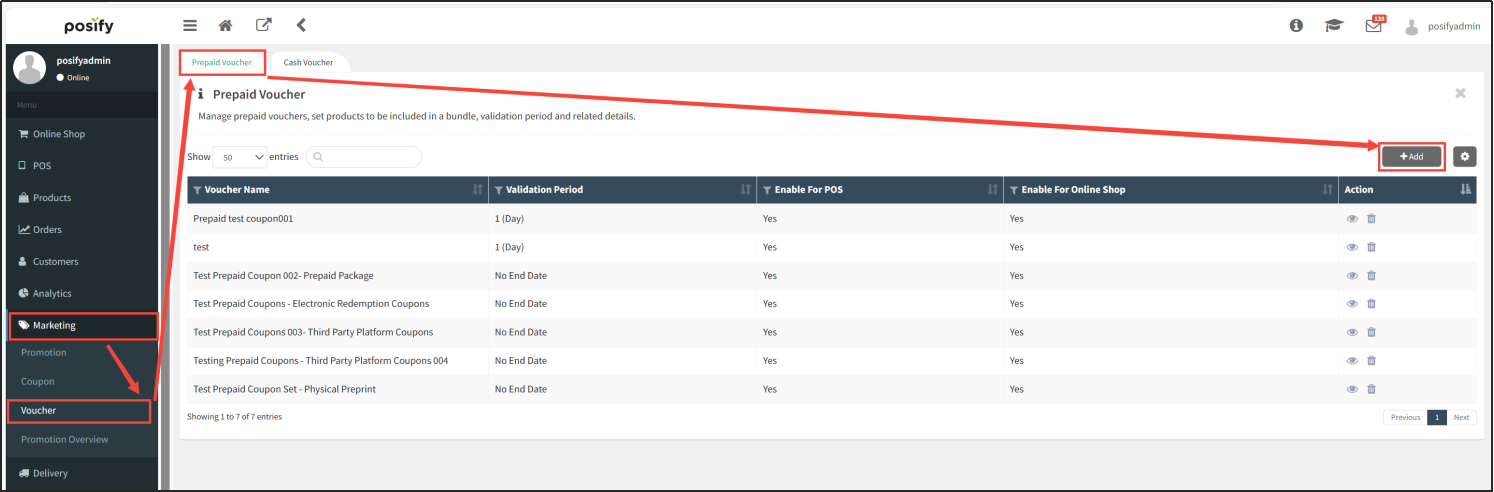The height and width of the screenshot is (492, 1494).
Task: Go to home via the house icon
Action: click(226, 25)
